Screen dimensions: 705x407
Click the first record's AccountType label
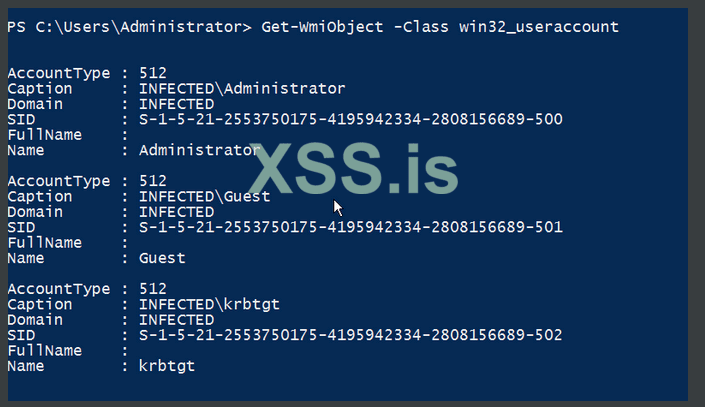point(55,73)
